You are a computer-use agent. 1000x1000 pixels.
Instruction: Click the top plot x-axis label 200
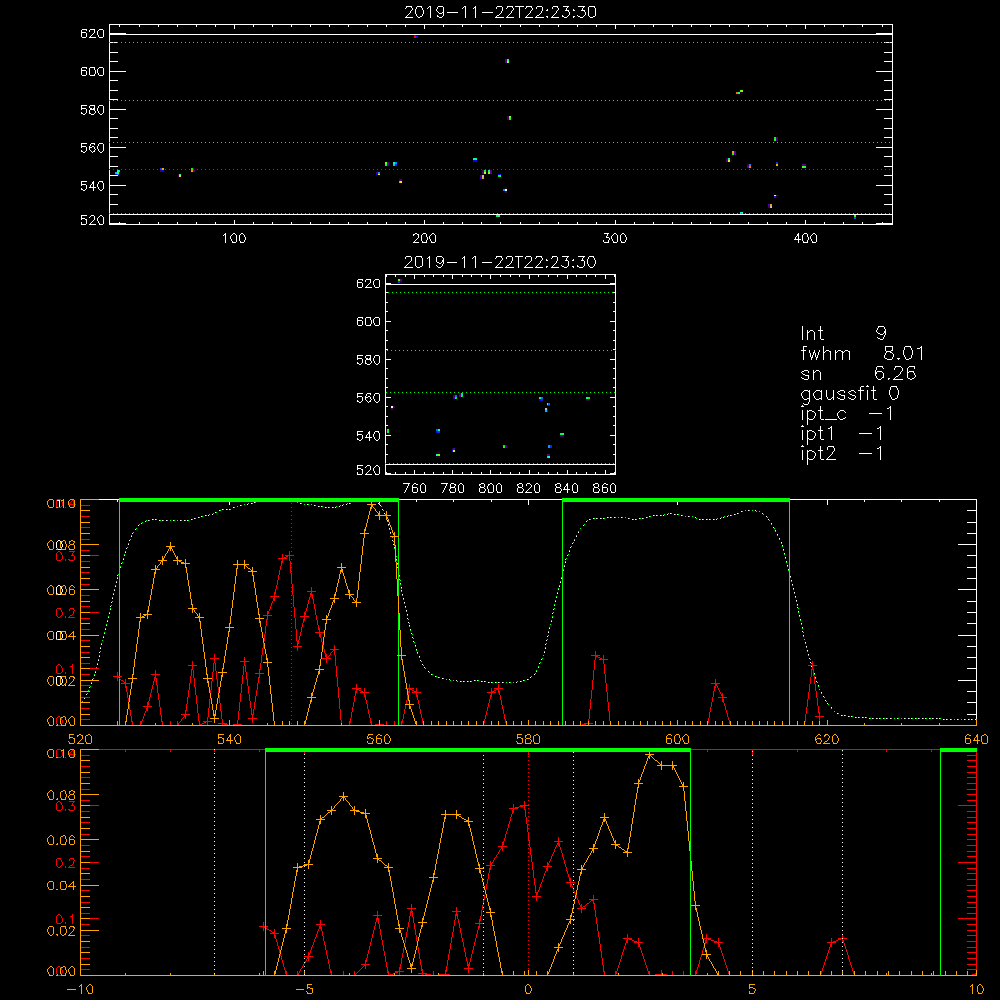424,239
